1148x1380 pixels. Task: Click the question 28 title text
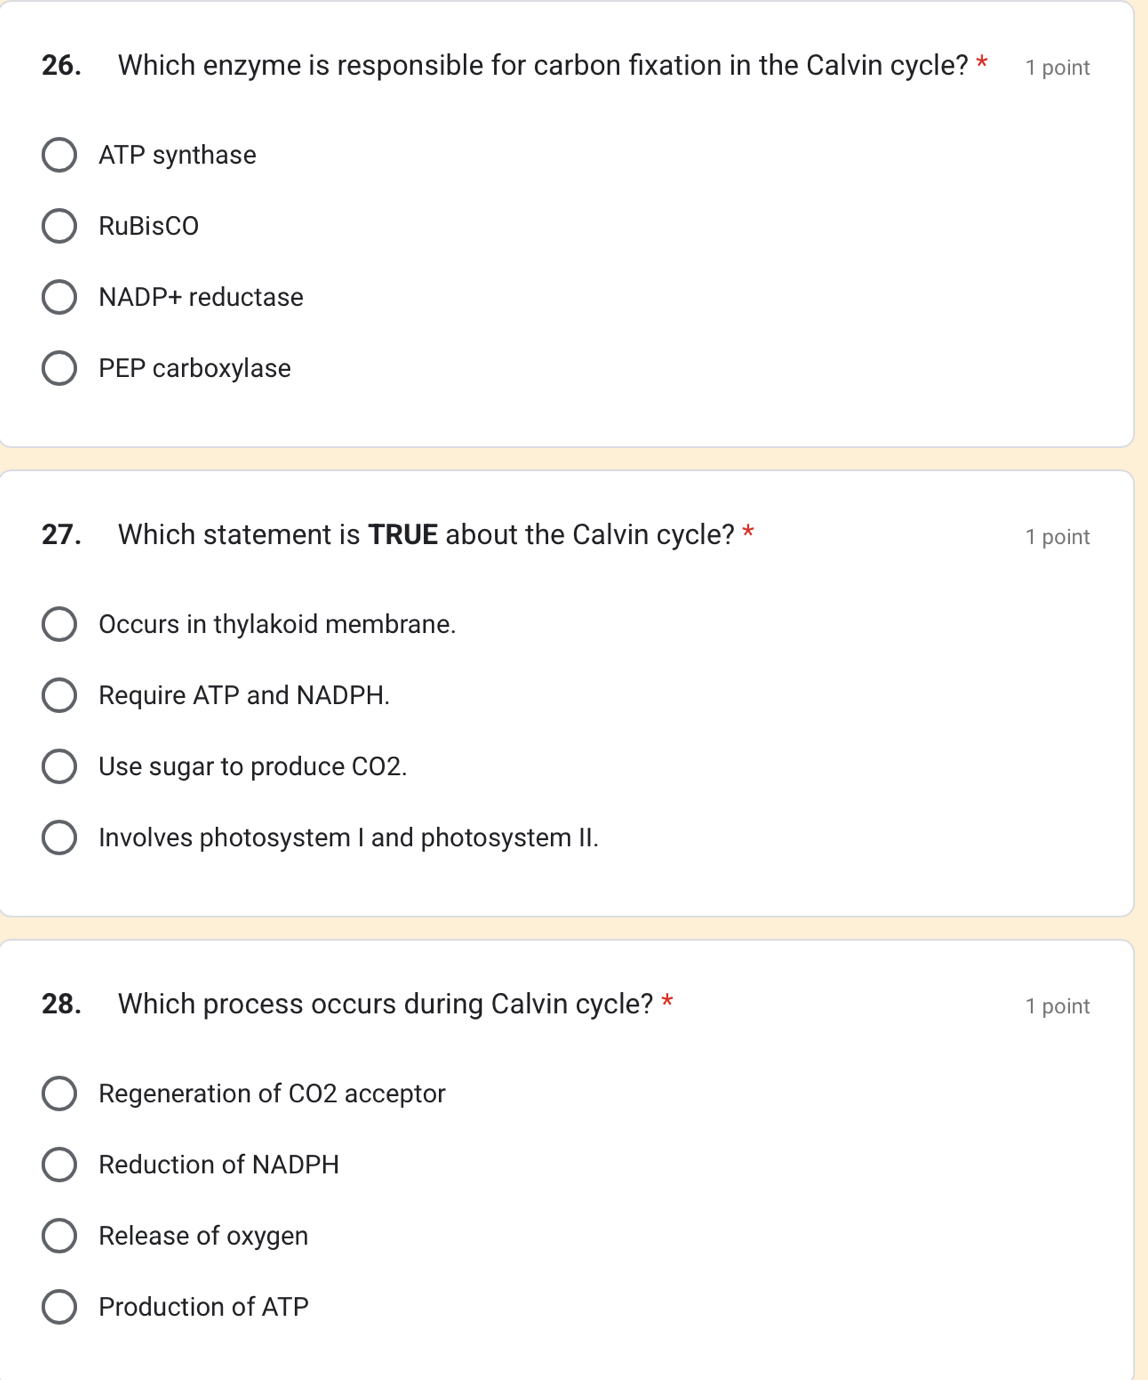pos(385,1003)
